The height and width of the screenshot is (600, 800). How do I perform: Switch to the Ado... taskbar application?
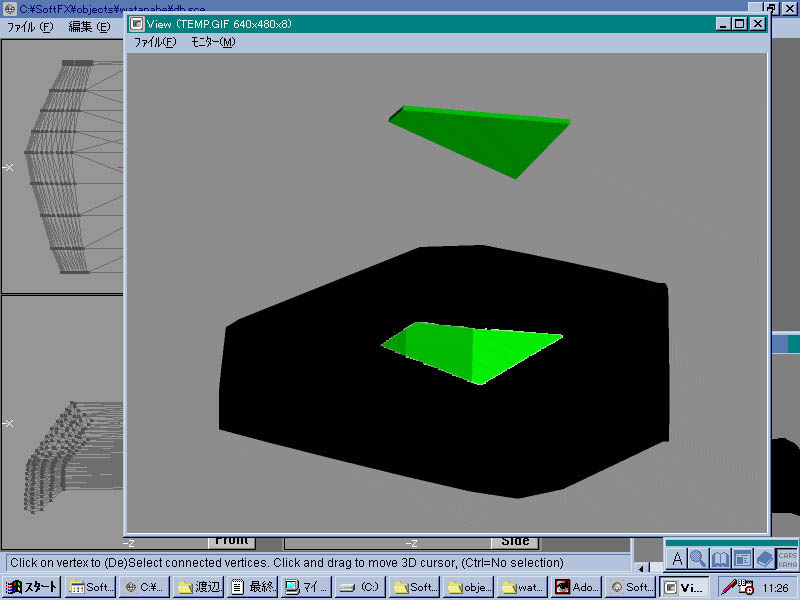pos(577,588)
